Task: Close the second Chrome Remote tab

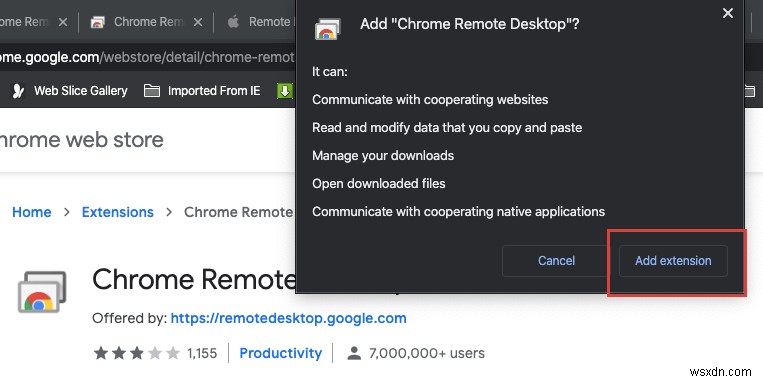Action: (198, 22)
